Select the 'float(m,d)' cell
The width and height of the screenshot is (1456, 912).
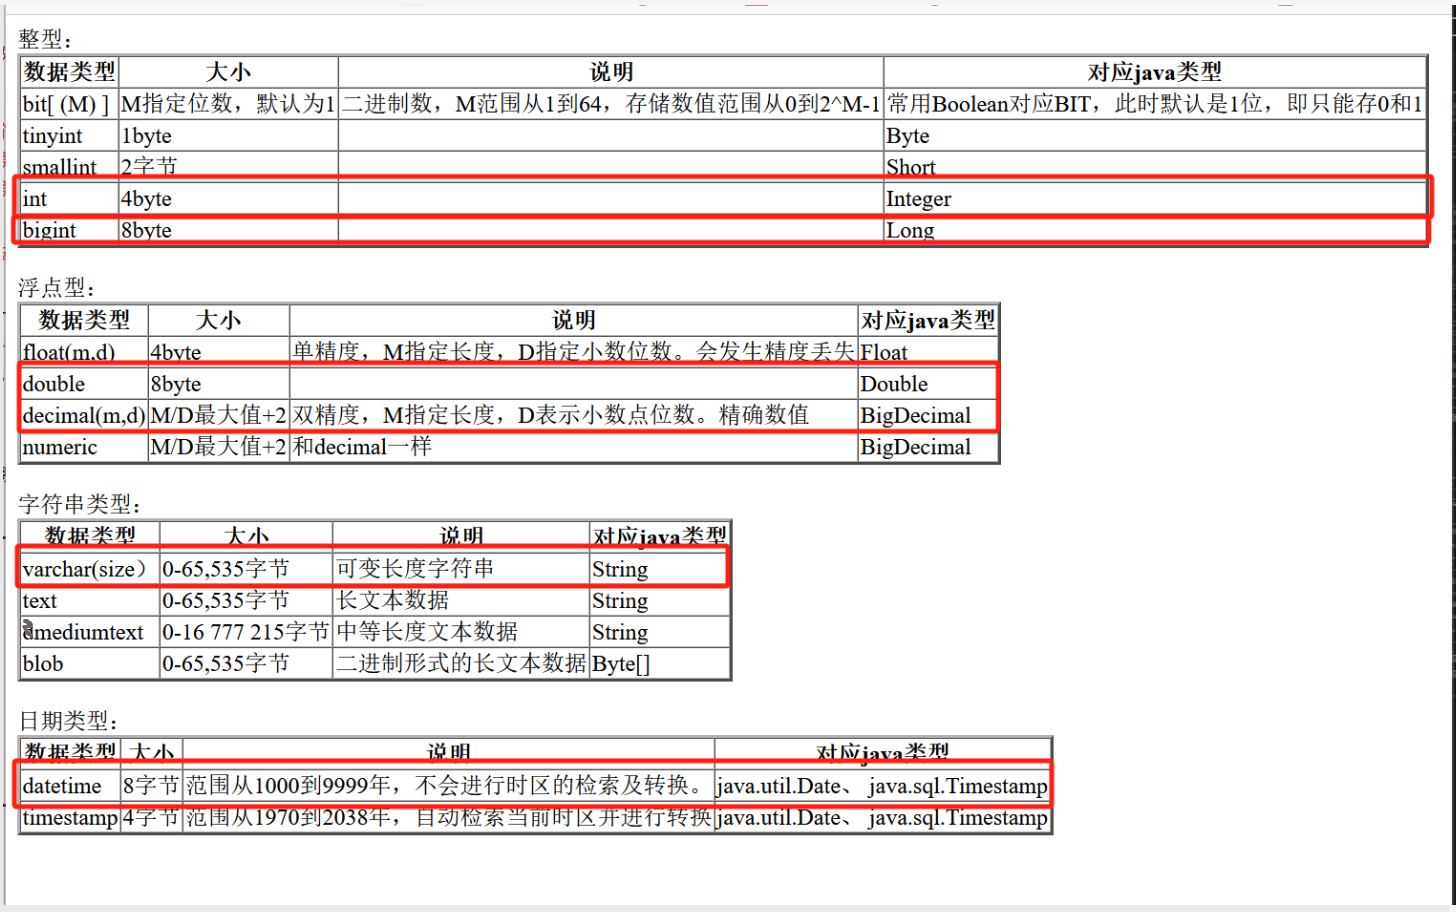click(x=84, y=352)
